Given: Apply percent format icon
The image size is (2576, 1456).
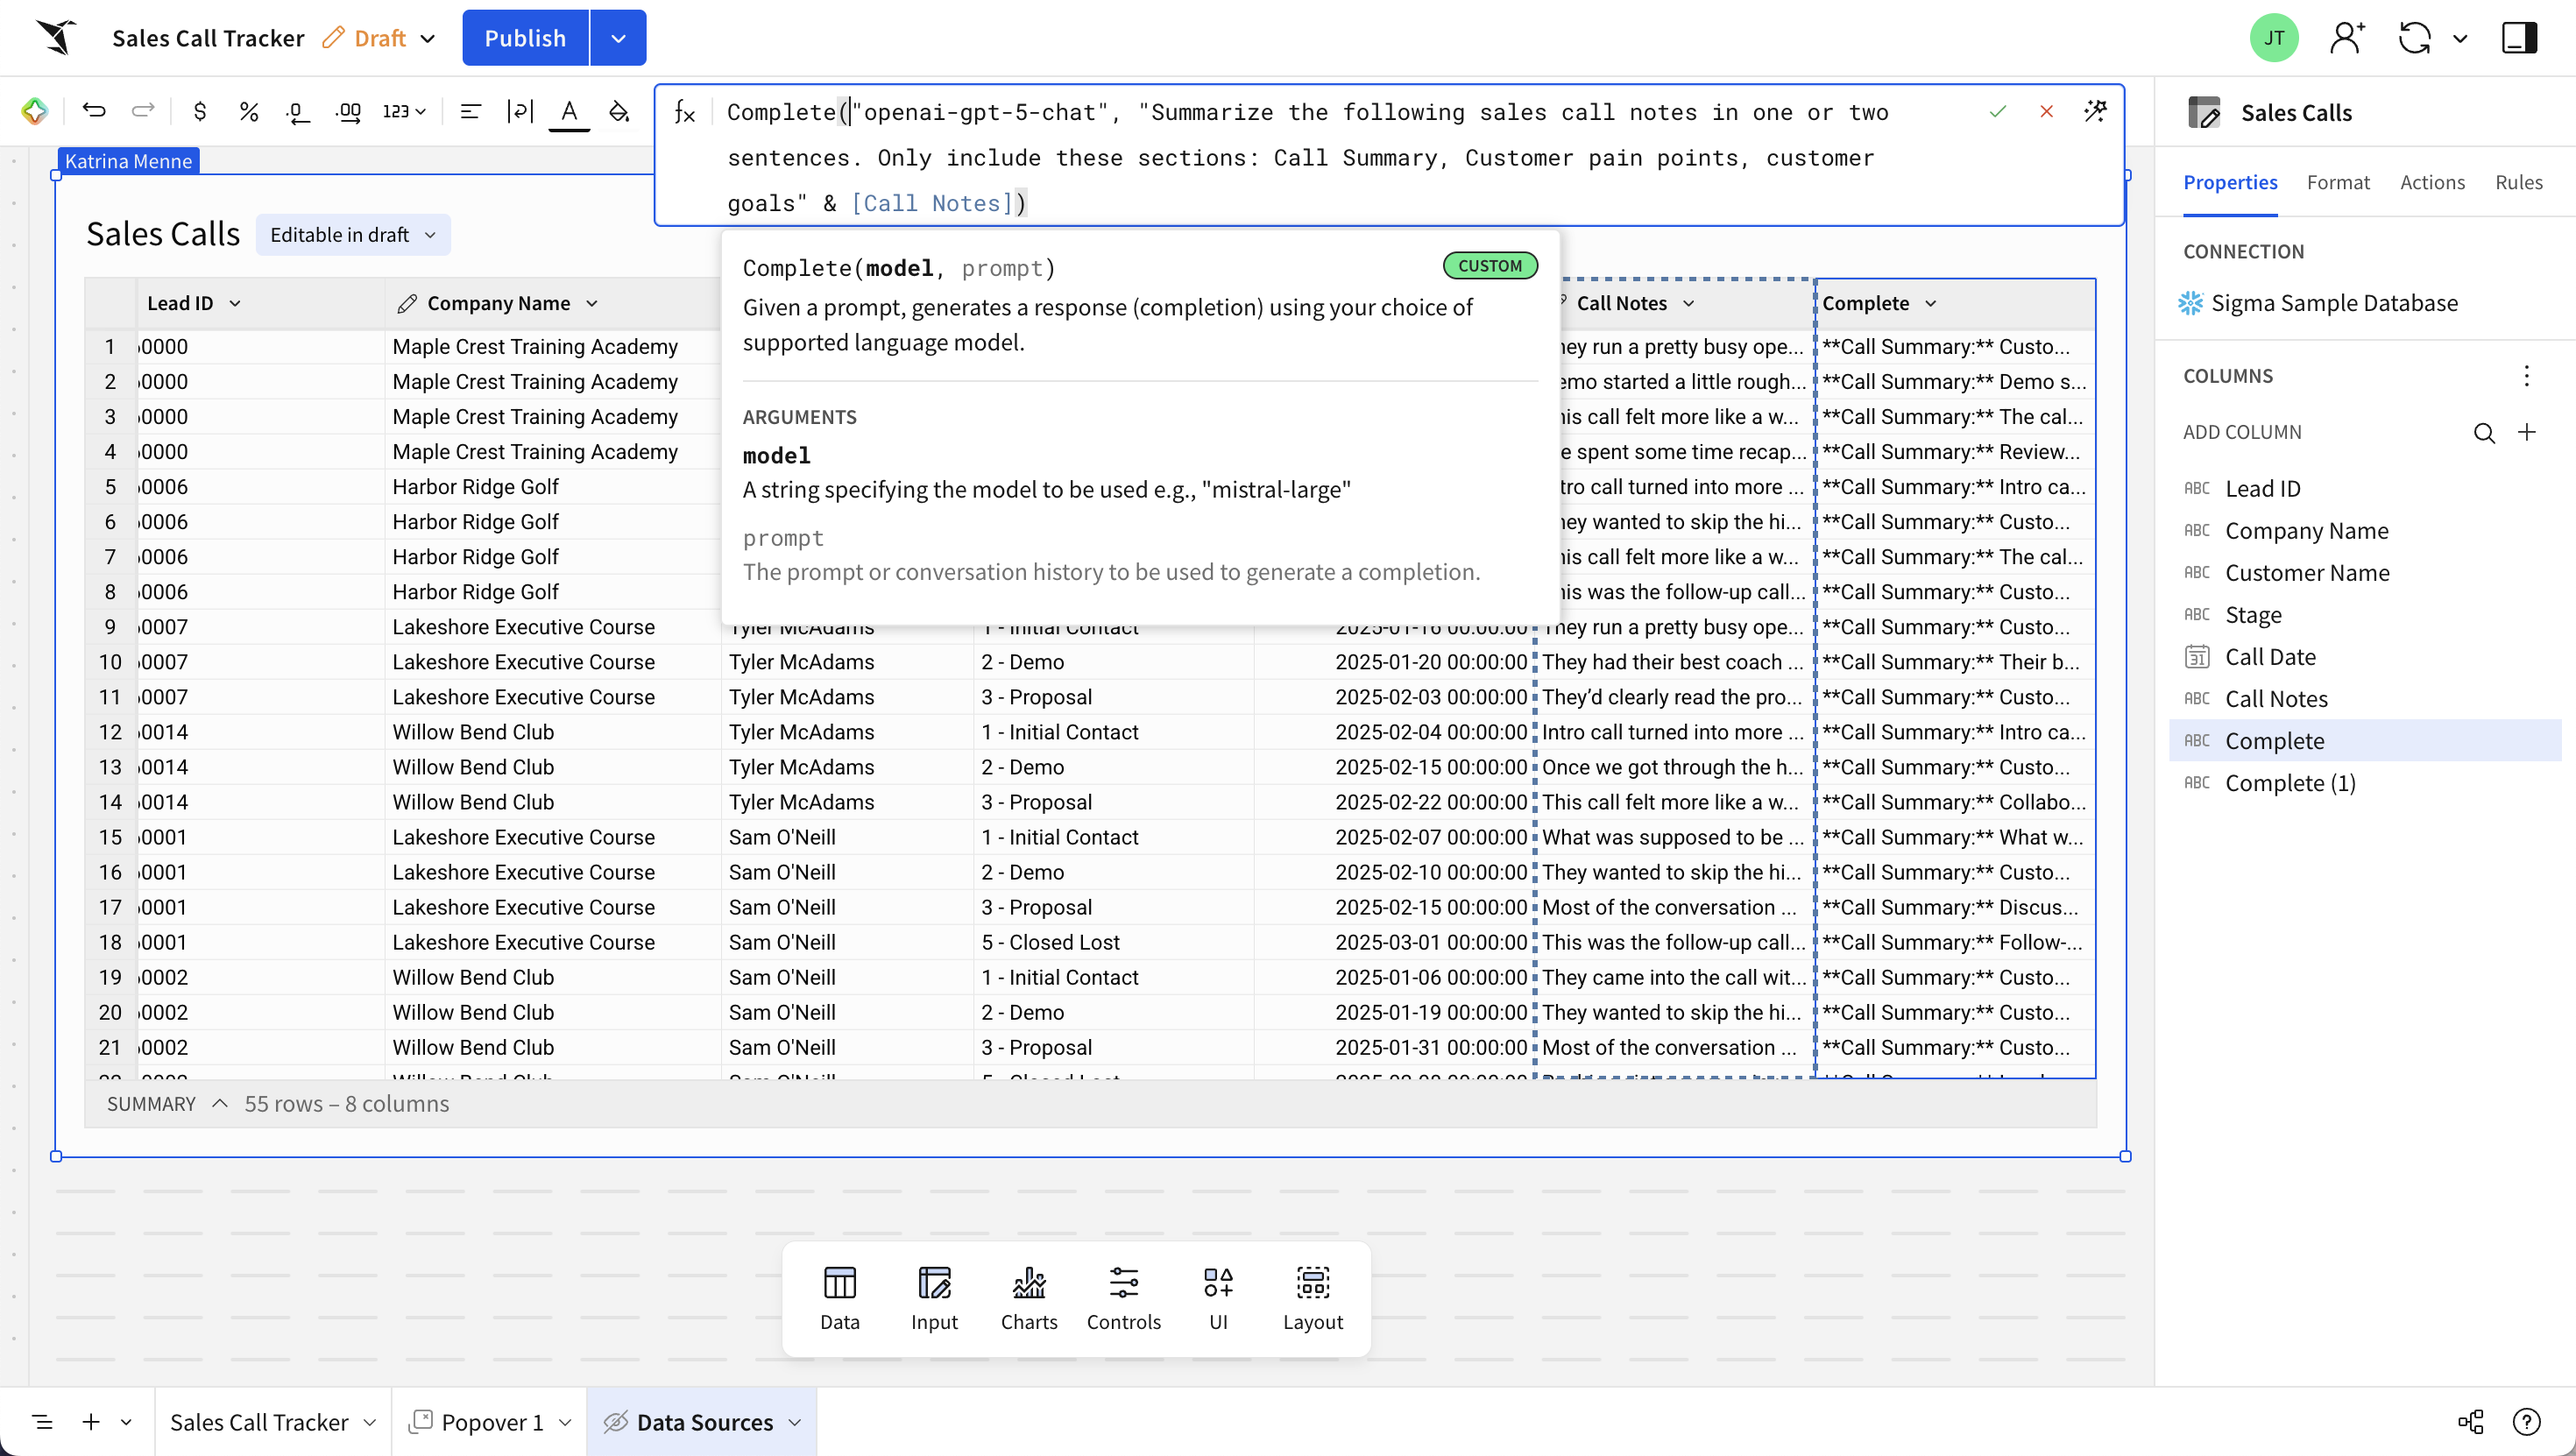Looking at the screenshot, I should (249, 111).
